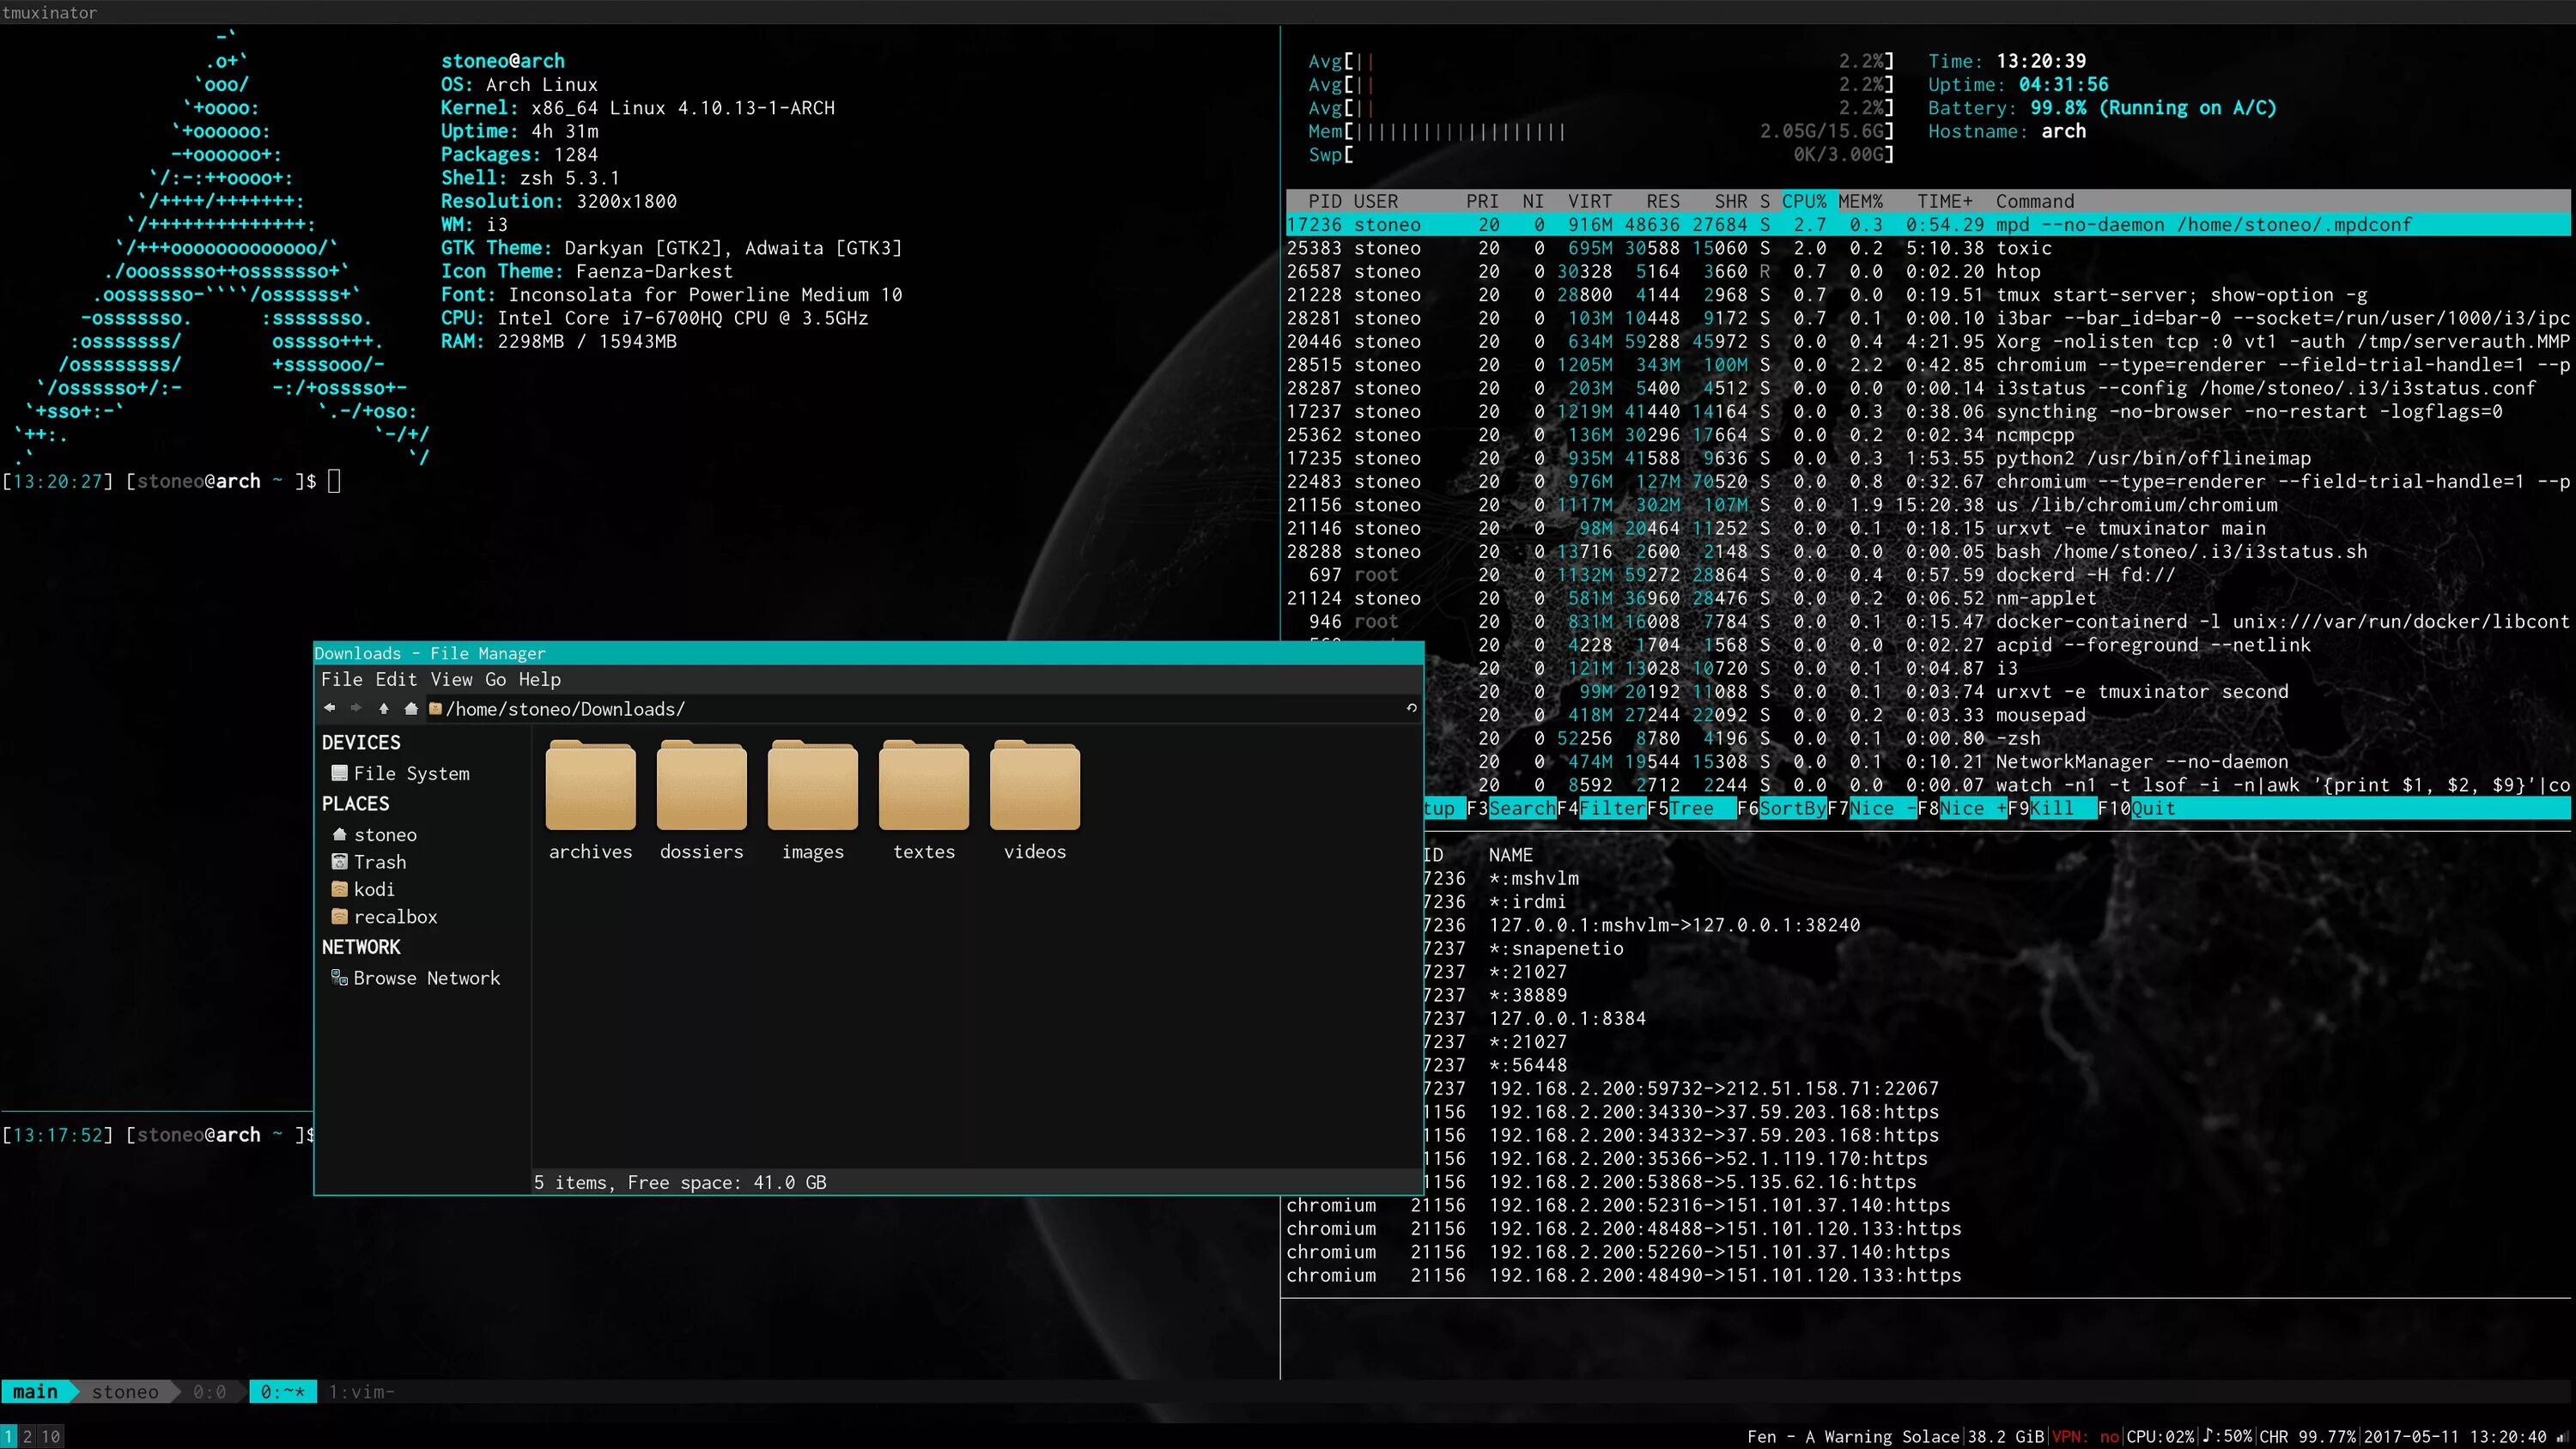Viewport: 2576px width, 1449px height.
Task: Click the home icon in the toolbar
Action: click(410, 708)
